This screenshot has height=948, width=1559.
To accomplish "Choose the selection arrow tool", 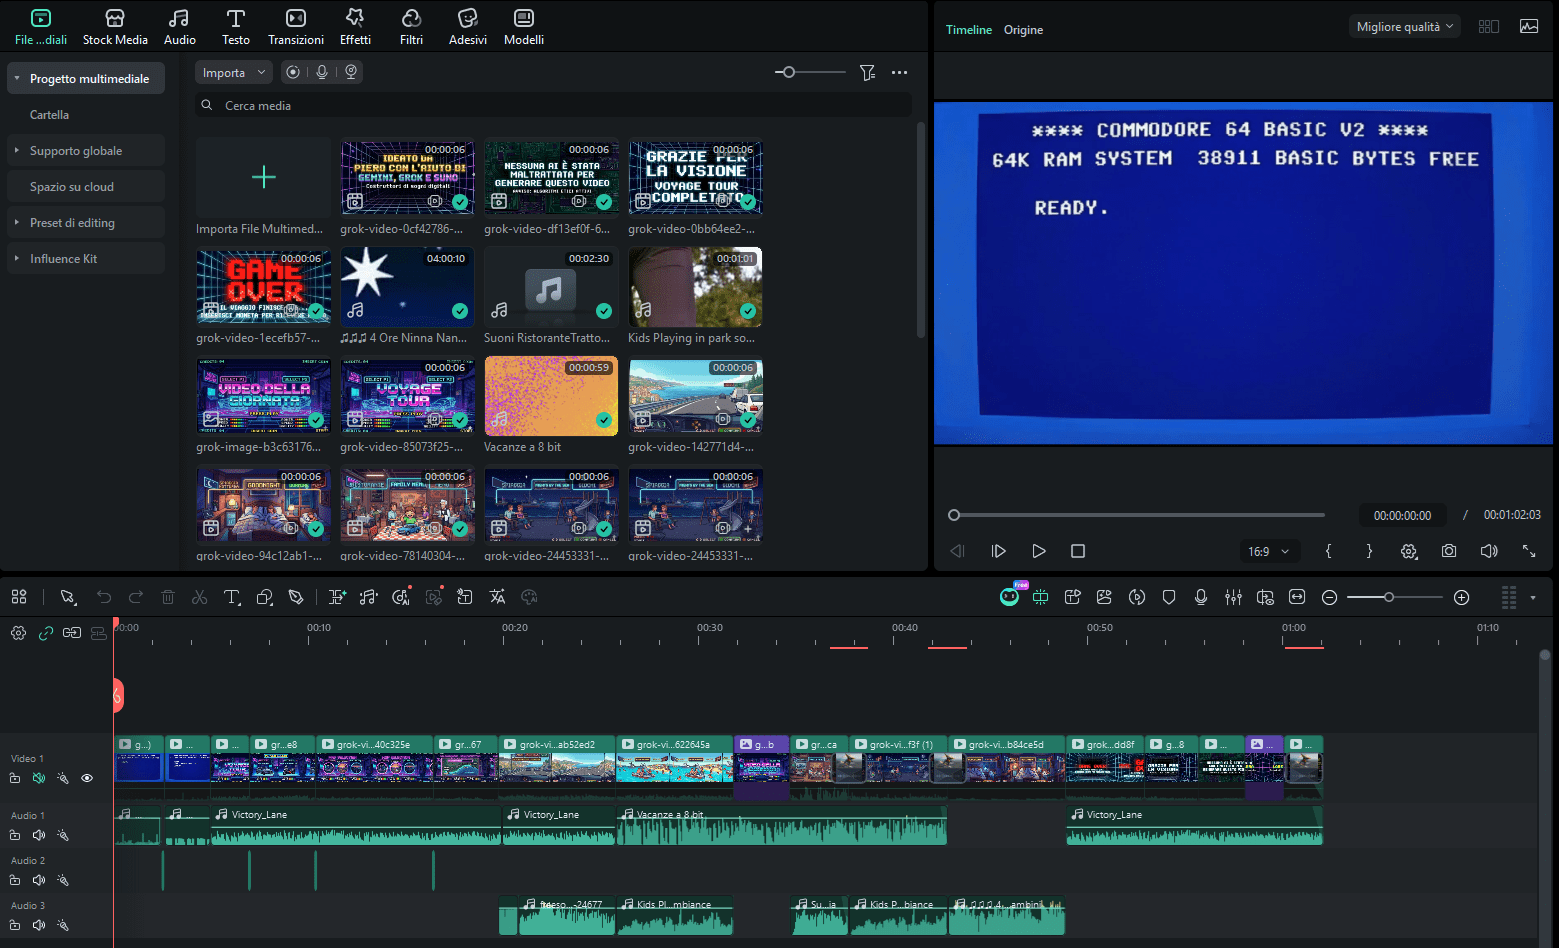I will (68, 597).
